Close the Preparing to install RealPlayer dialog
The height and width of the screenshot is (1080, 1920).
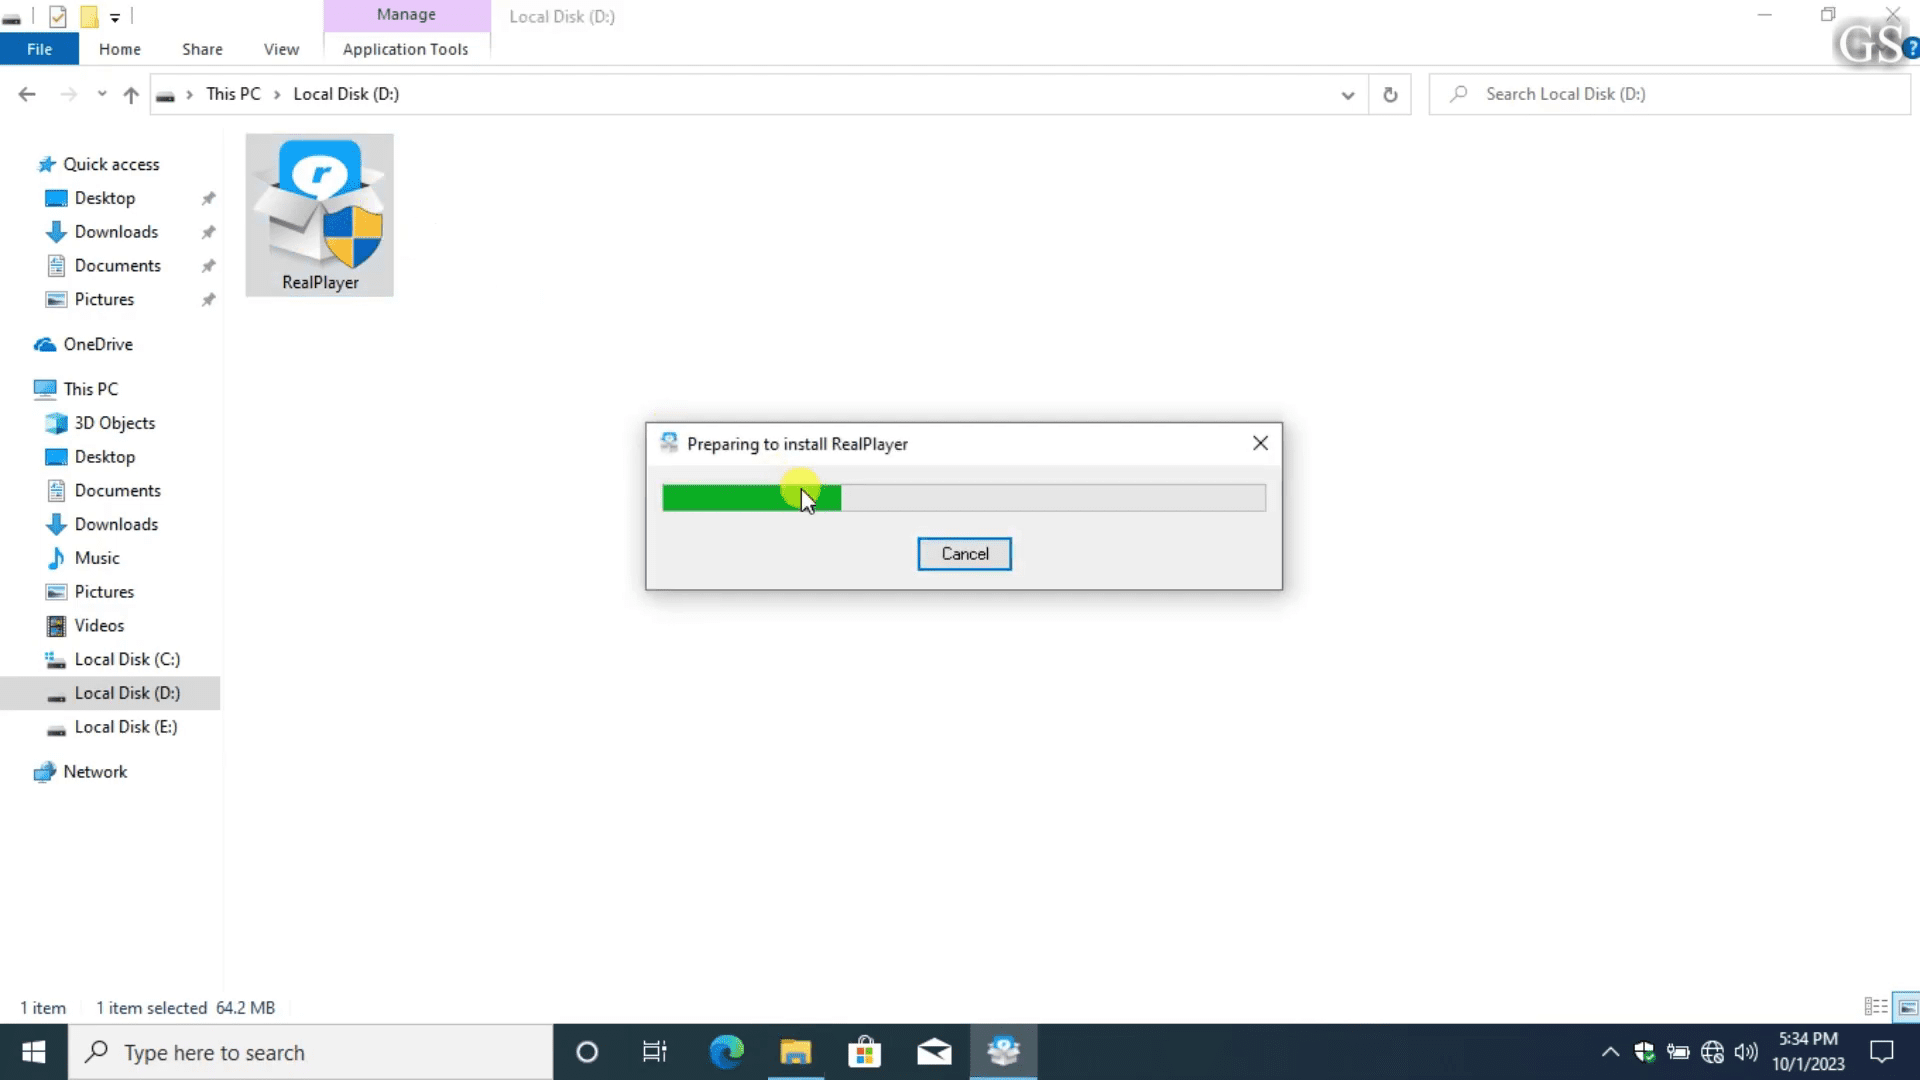pos(1260,443)
